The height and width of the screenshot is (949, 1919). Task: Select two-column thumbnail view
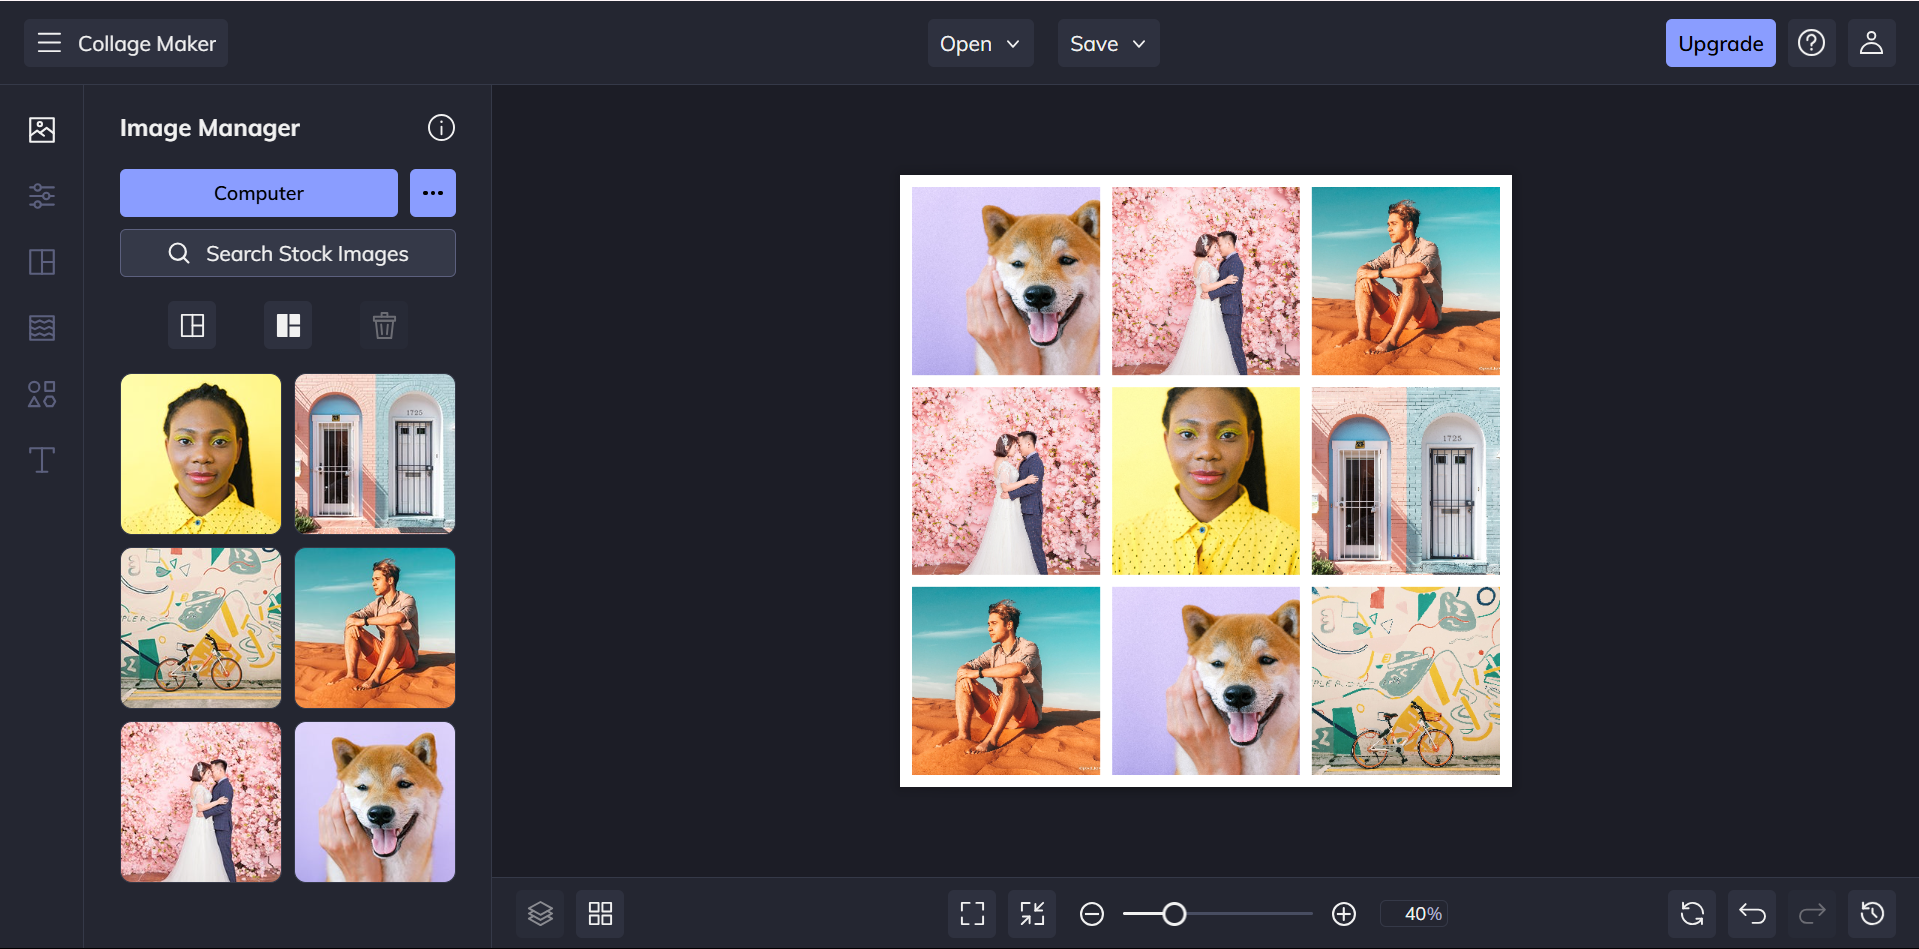pyautogui.click(x=287, y=325)
